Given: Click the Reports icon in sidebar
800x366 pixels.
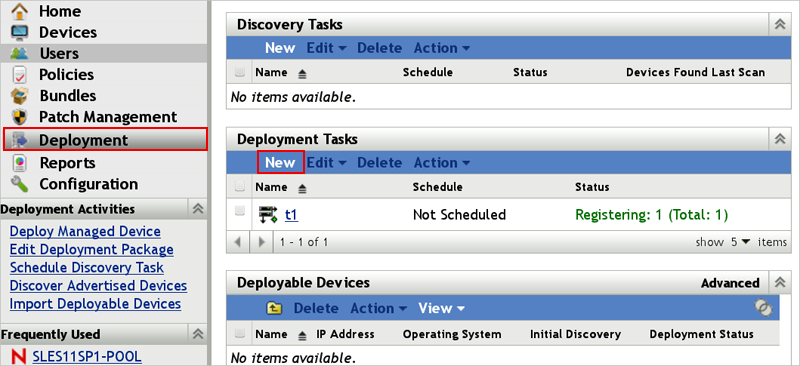Looking at the screenshot, I should pyautogui.click(x=19, y=163).
